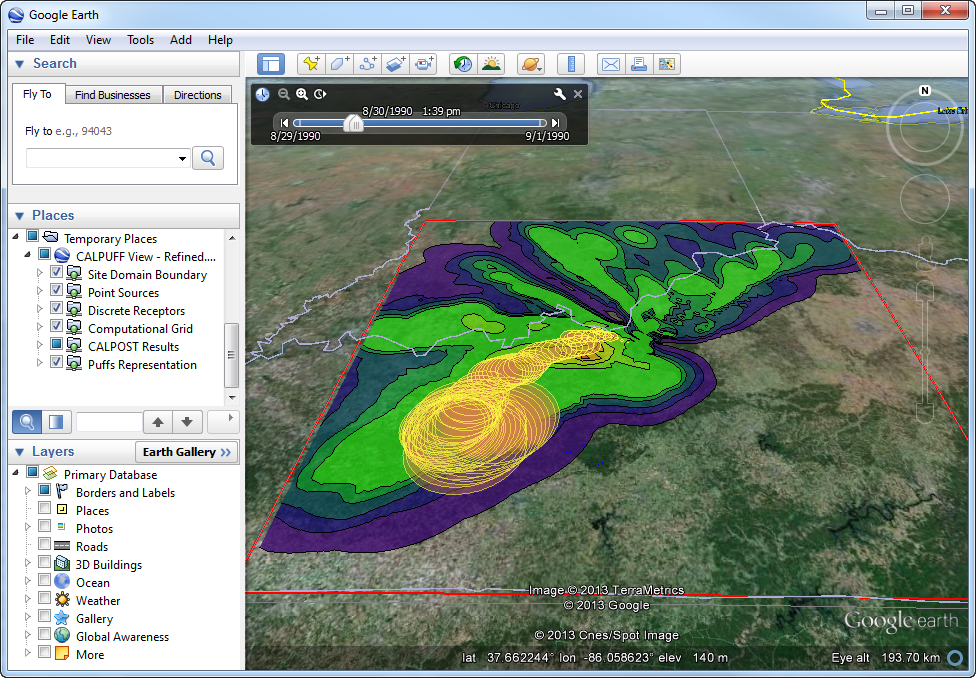This screenshot has width=976, height=678.
Task: Toggle the CALPOST Results checkbox
Action: (57, 344)
